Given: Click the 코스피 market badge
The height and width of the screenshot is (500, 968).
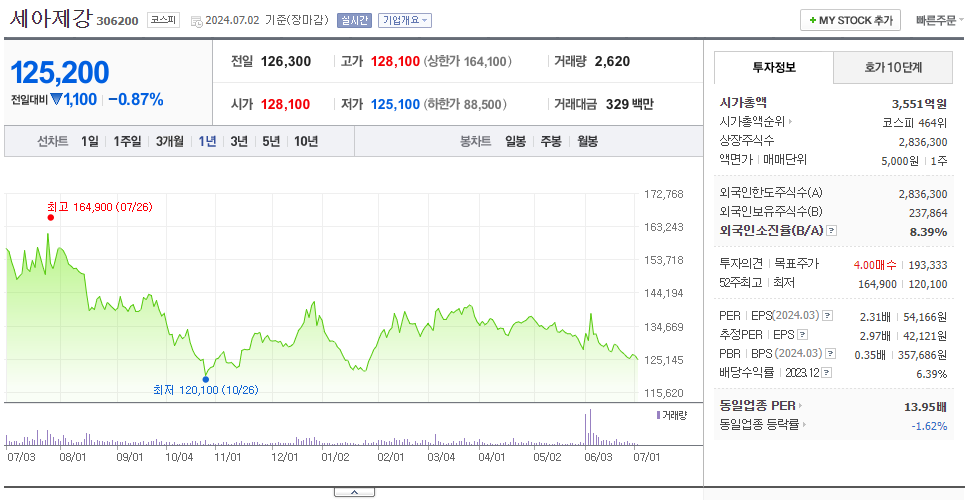Looking at the screenshot, I should [x=163, y=20].
